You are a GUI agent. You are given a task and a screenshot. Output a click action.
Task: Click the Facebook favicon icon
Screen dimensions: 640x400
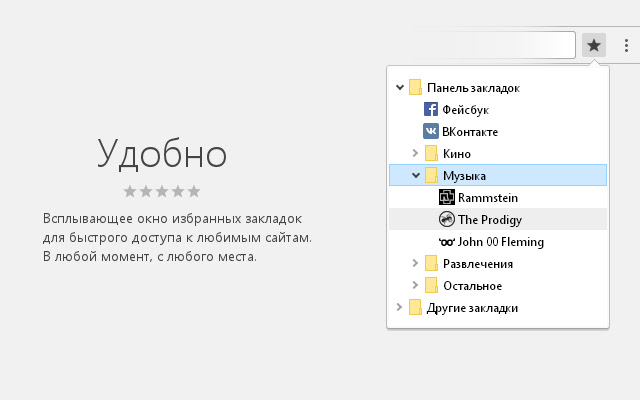pos(431,109)
